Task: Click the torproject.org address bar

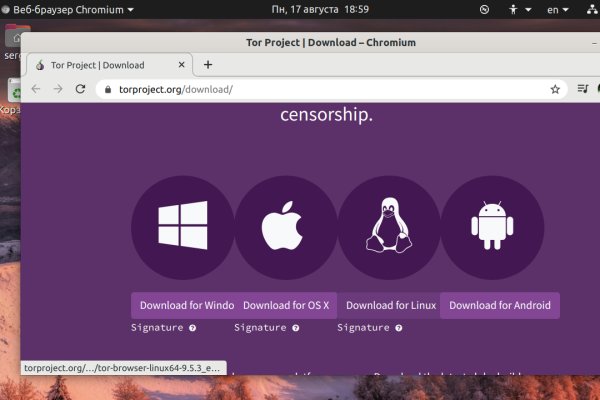Action: (320, 89)
